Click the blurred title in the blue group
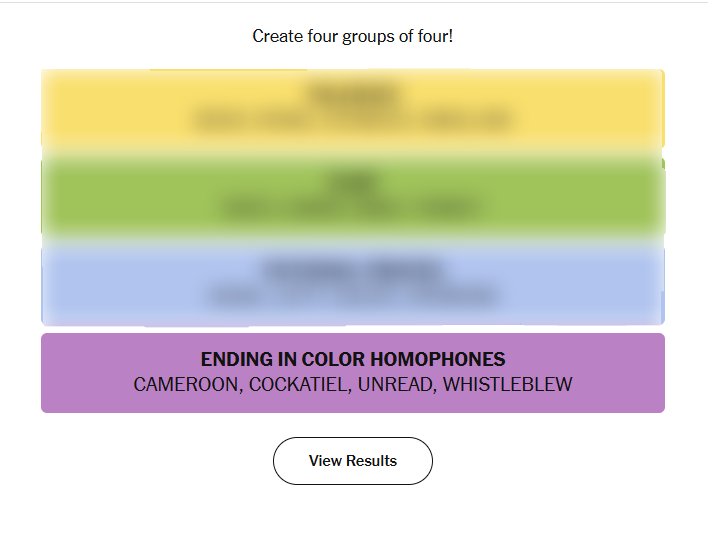The image size is (708, 533). [x=352, y=270]
